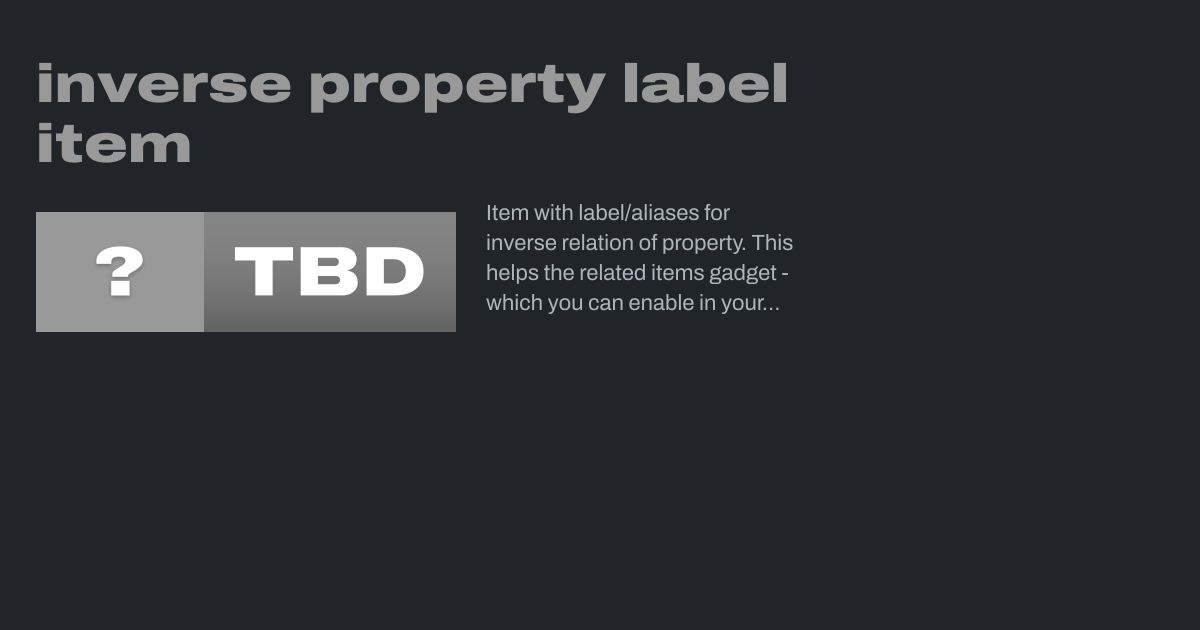This screenshot has height=630, width=1200.
Task: Click the word "inverse" in the heading
Action: 164,84
